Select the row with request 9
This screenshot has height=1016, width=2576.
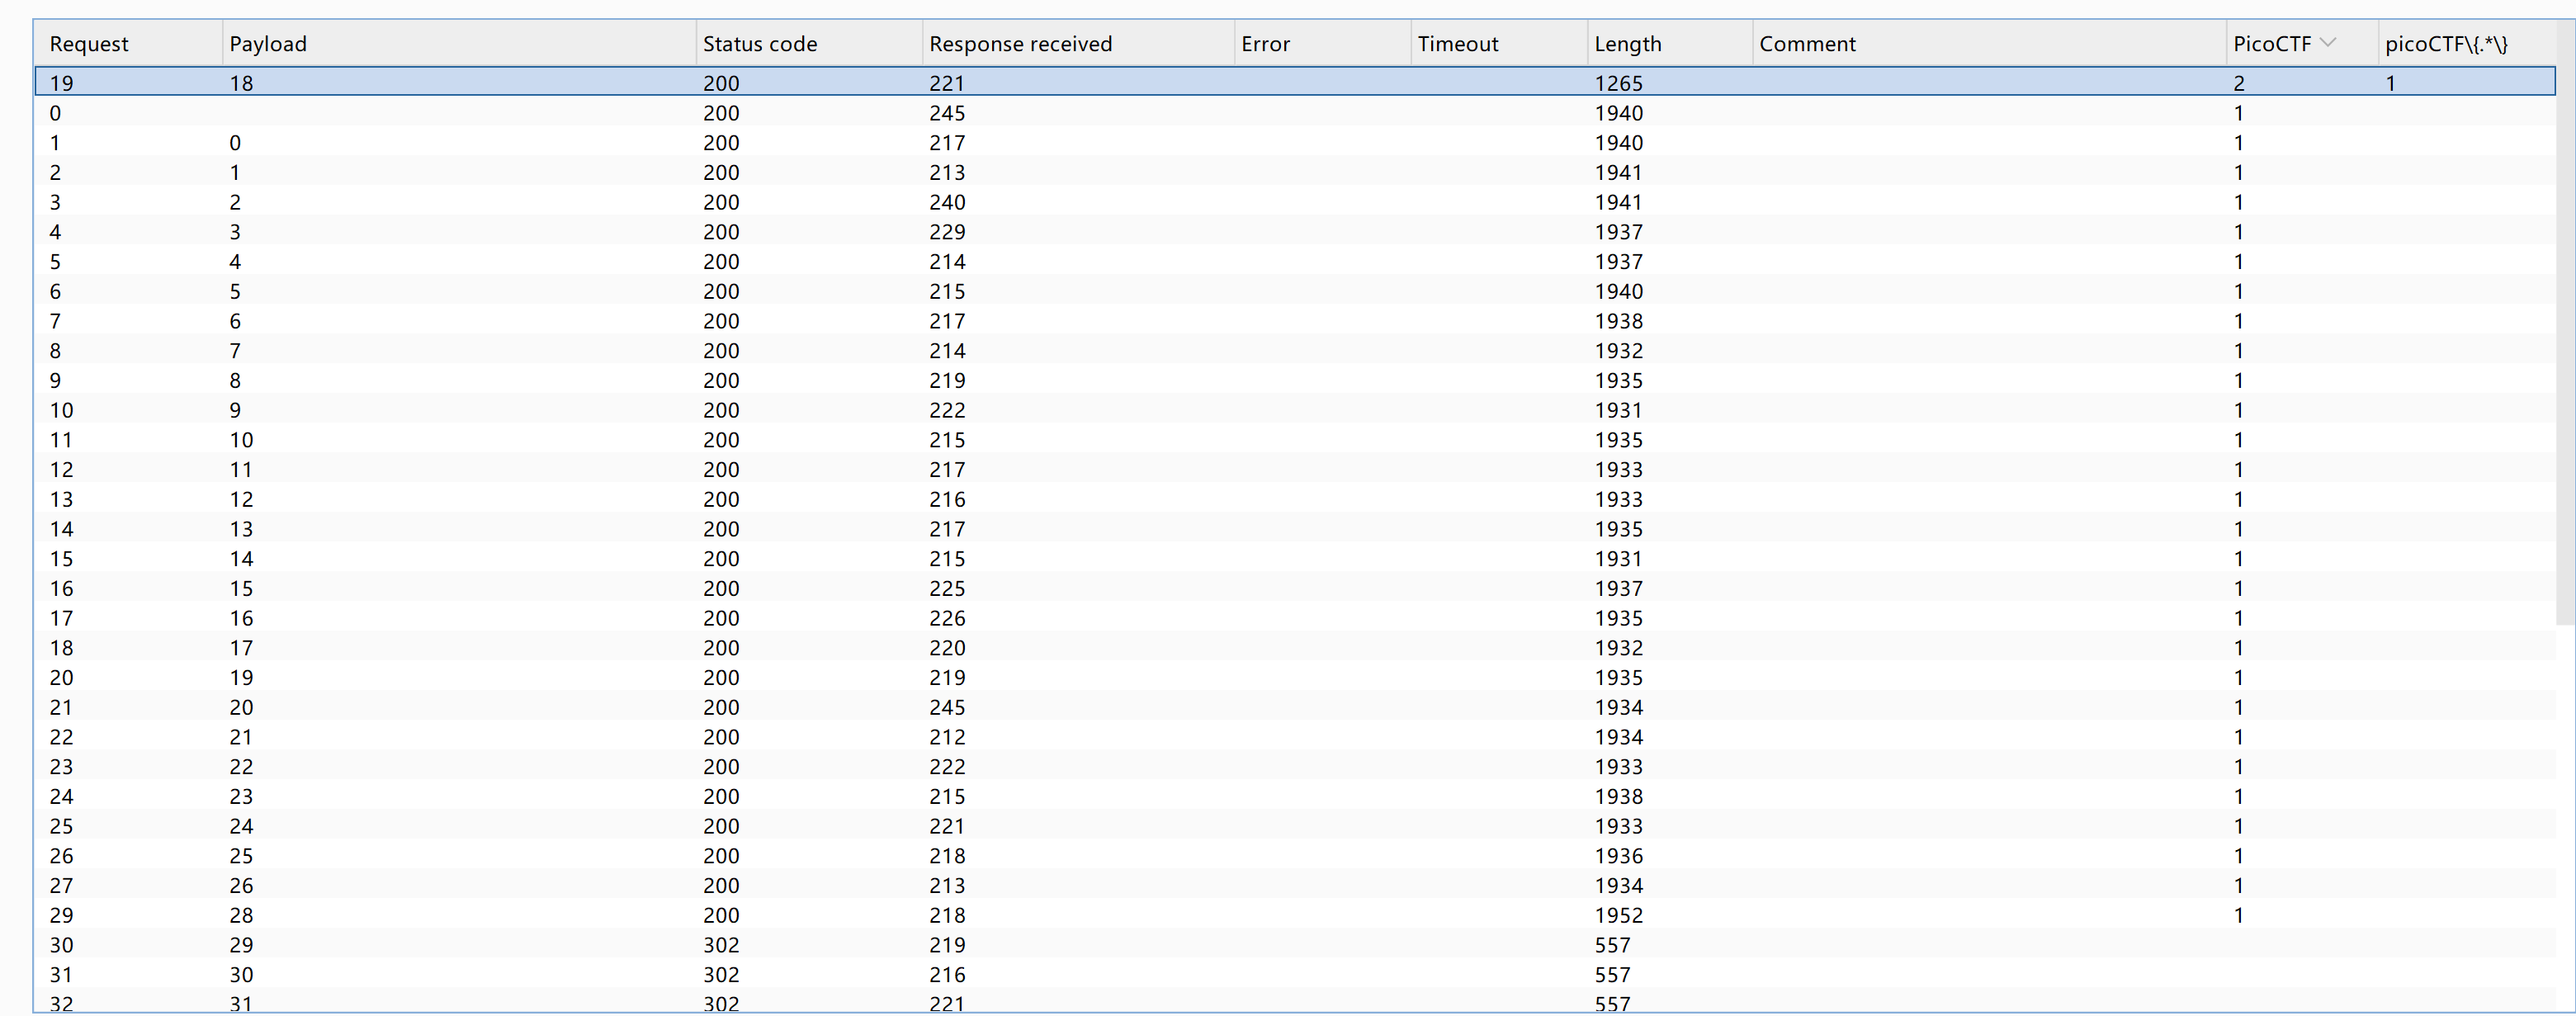[1295, 380]
